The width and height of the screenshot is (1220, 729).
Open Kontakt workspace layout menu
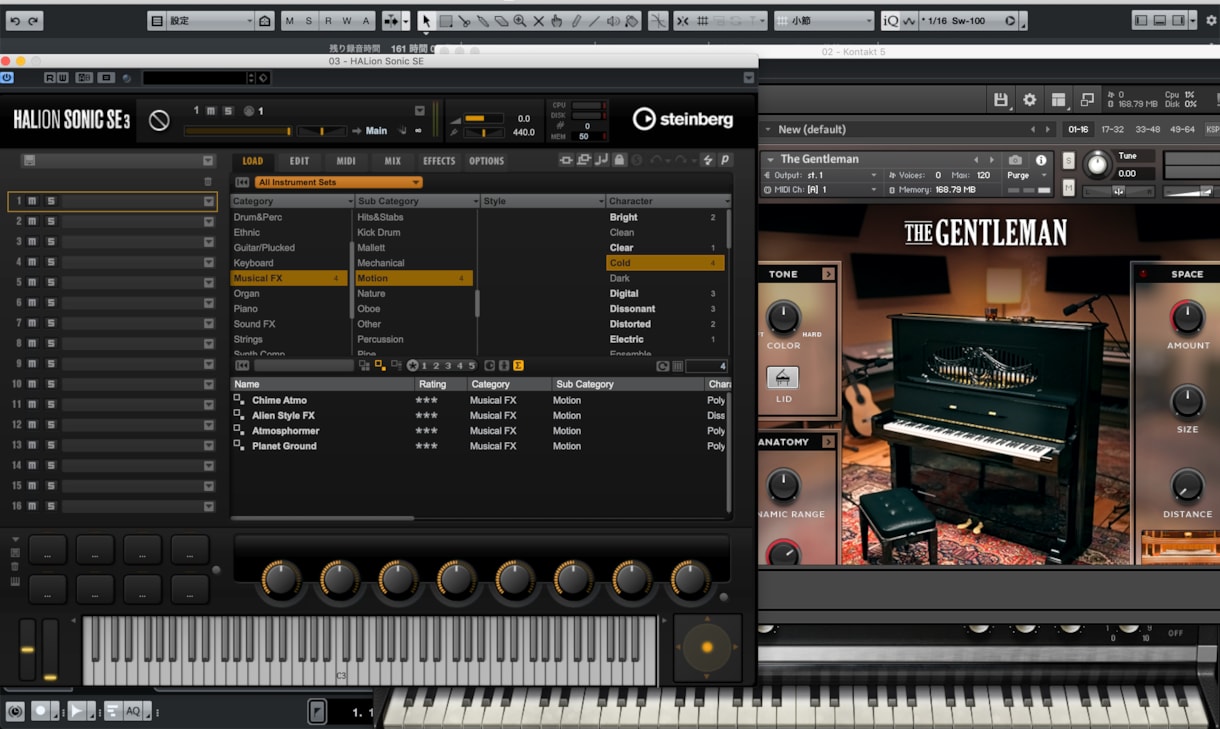pyautogui.click(x=1058, y=99)
